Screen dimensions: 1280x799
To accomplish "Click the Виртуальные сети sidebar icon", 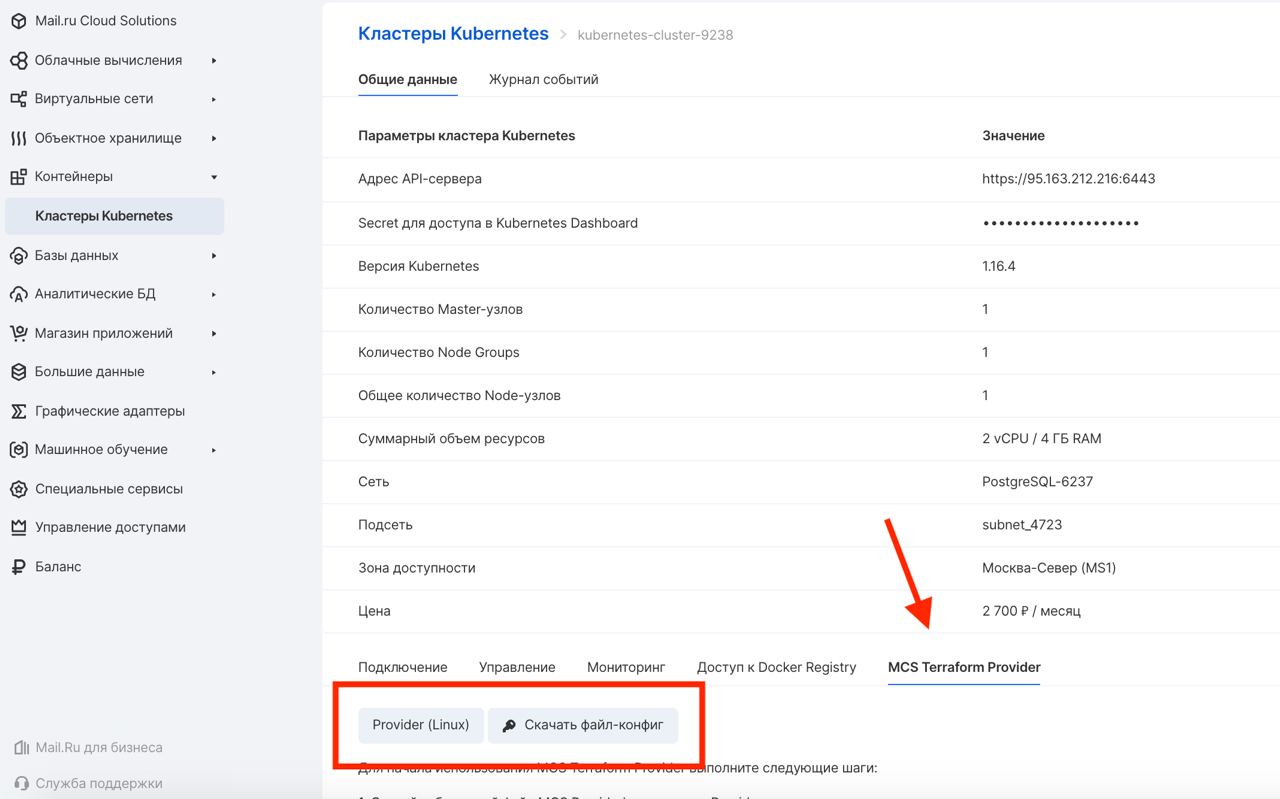I will tap(18, 99).
